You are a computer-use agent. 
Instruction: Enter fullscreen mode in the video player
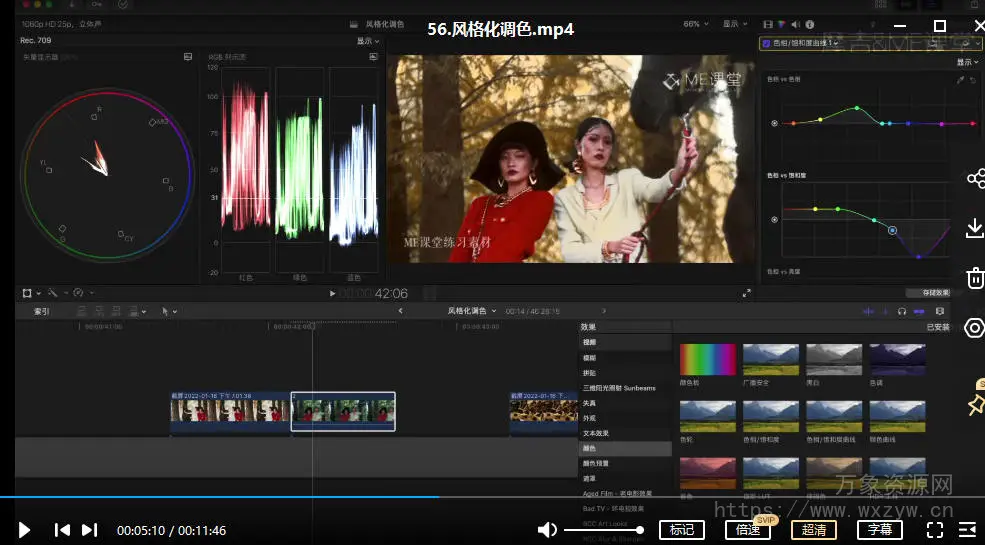click(x=935, y=530)
